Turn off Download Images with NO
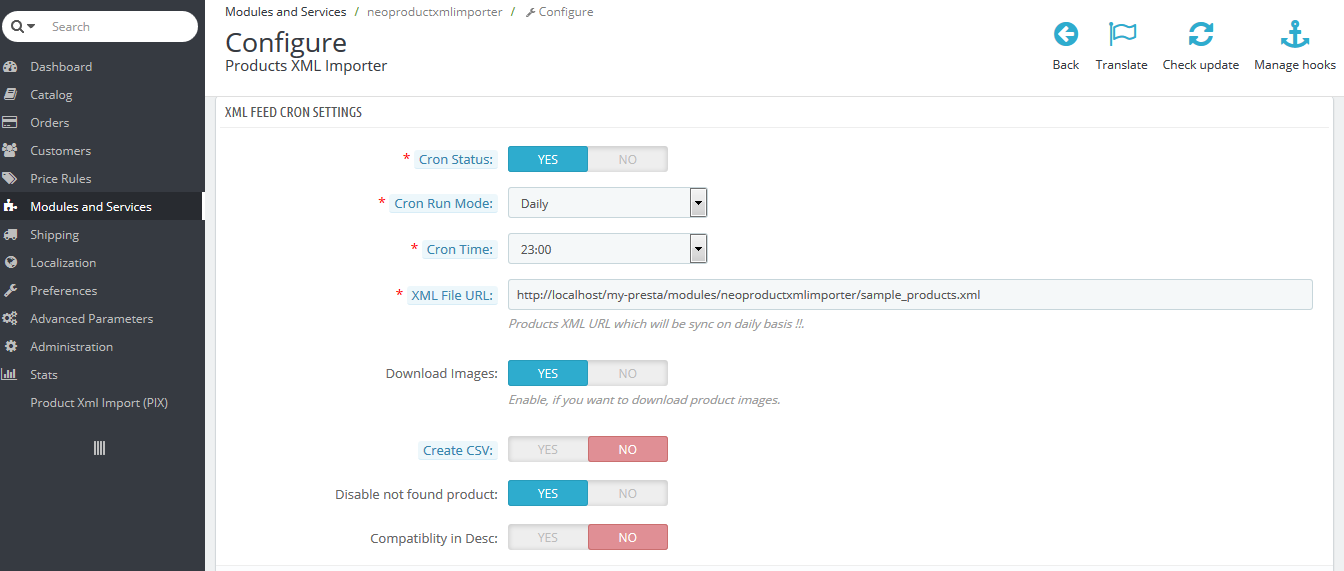The image size is (1344, 571). [627, 374]
